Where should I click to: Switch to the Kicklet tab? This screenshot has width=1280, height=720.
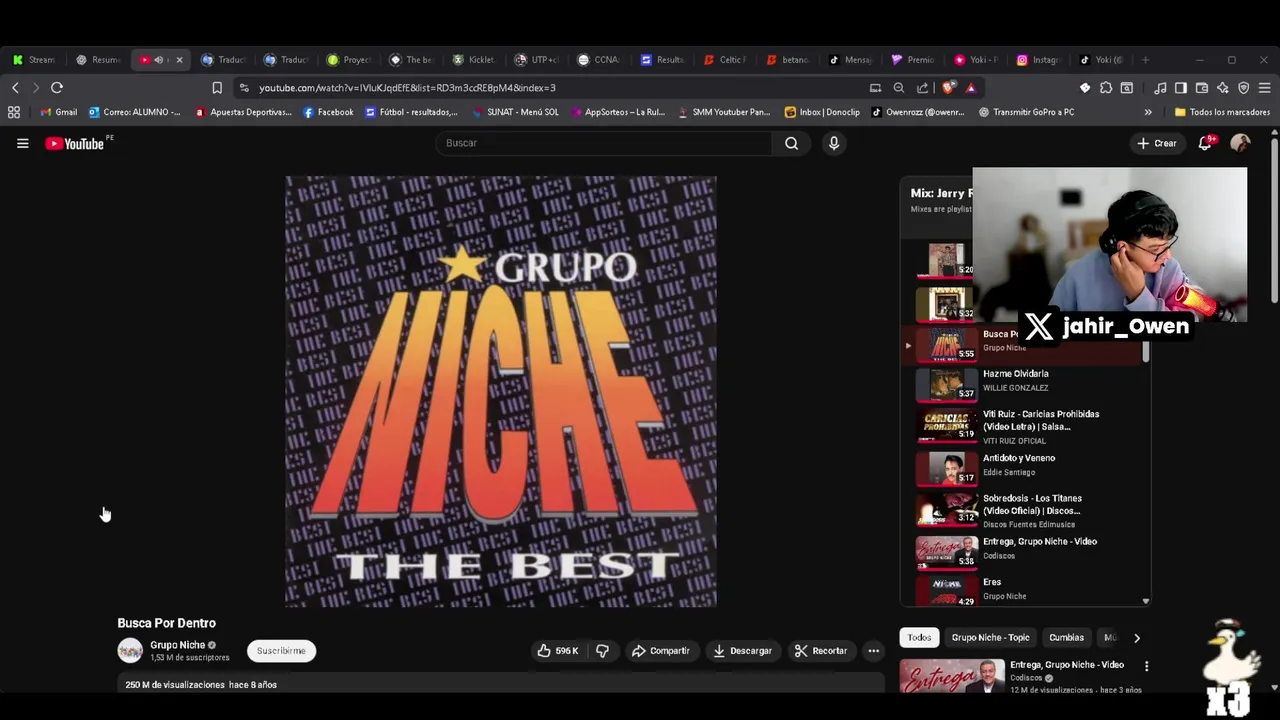point(474,60)
